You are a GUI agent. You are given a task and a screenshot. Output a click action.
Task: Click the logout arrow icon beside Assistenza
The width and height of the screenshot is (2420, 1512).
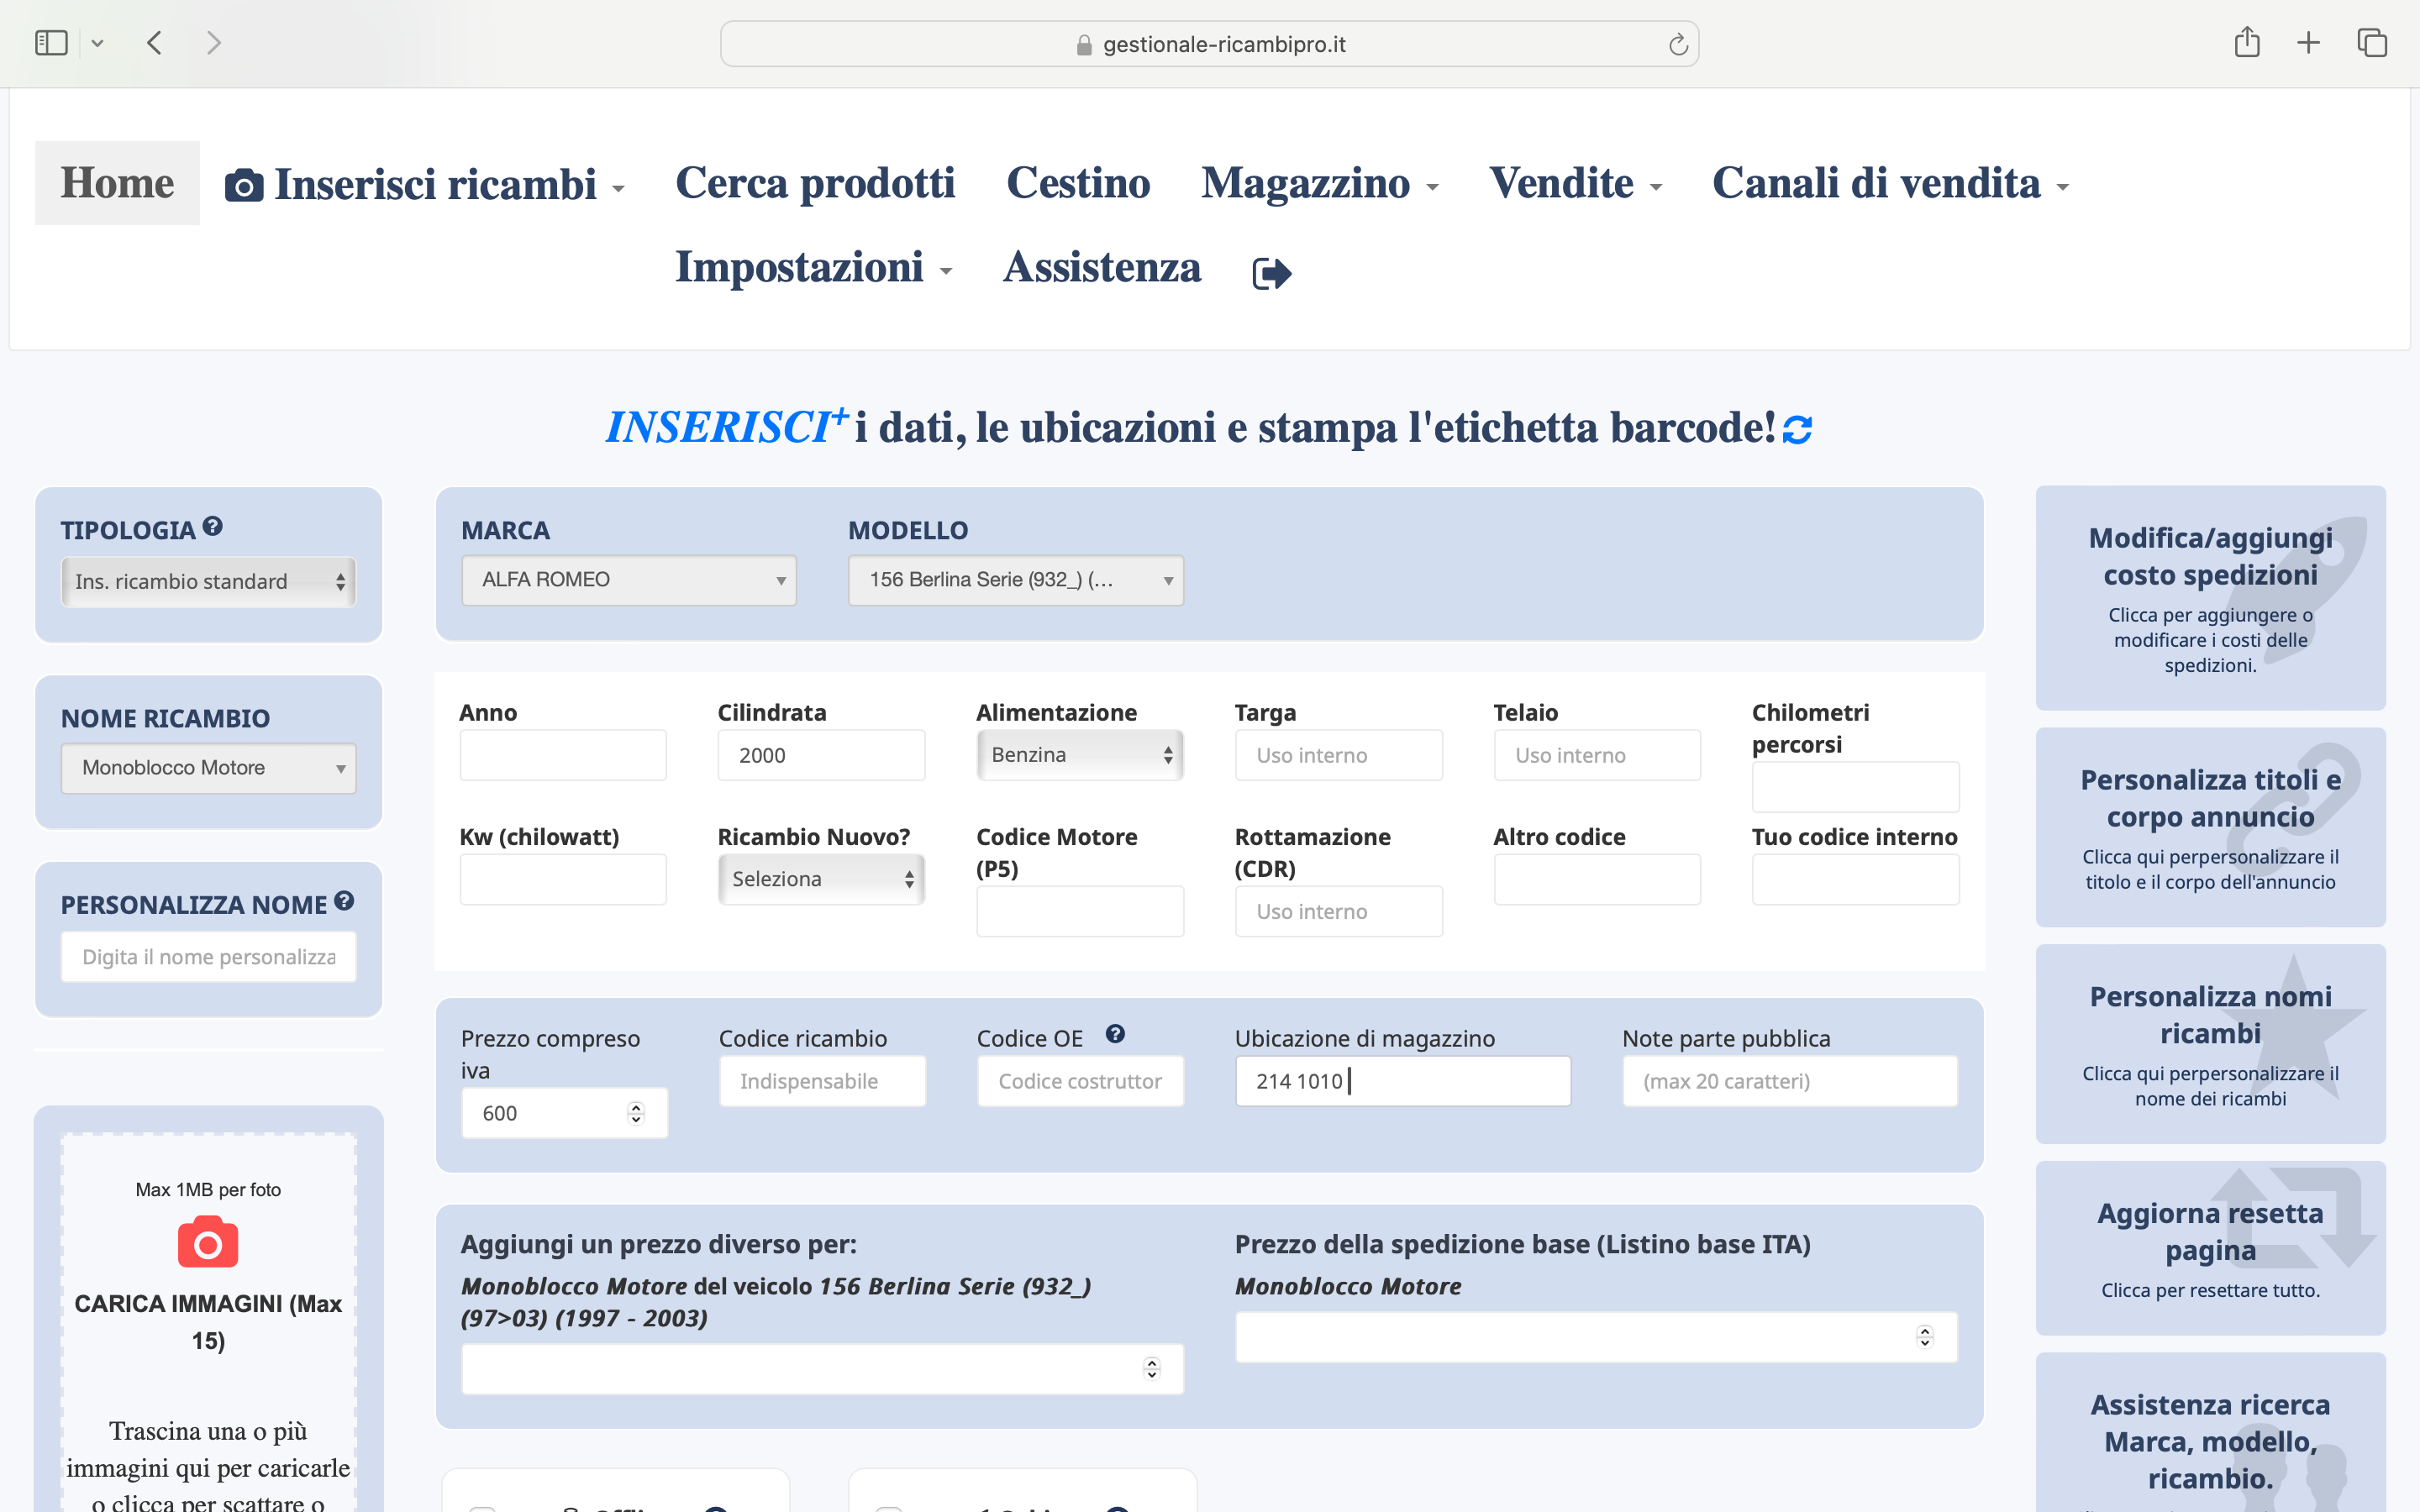(x=1272, y=272)
